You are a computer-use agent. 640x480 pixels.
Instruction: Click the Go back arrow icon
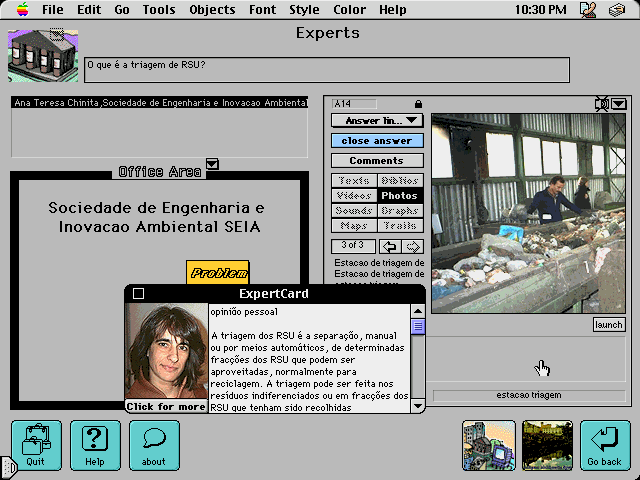tap(604, 445)
